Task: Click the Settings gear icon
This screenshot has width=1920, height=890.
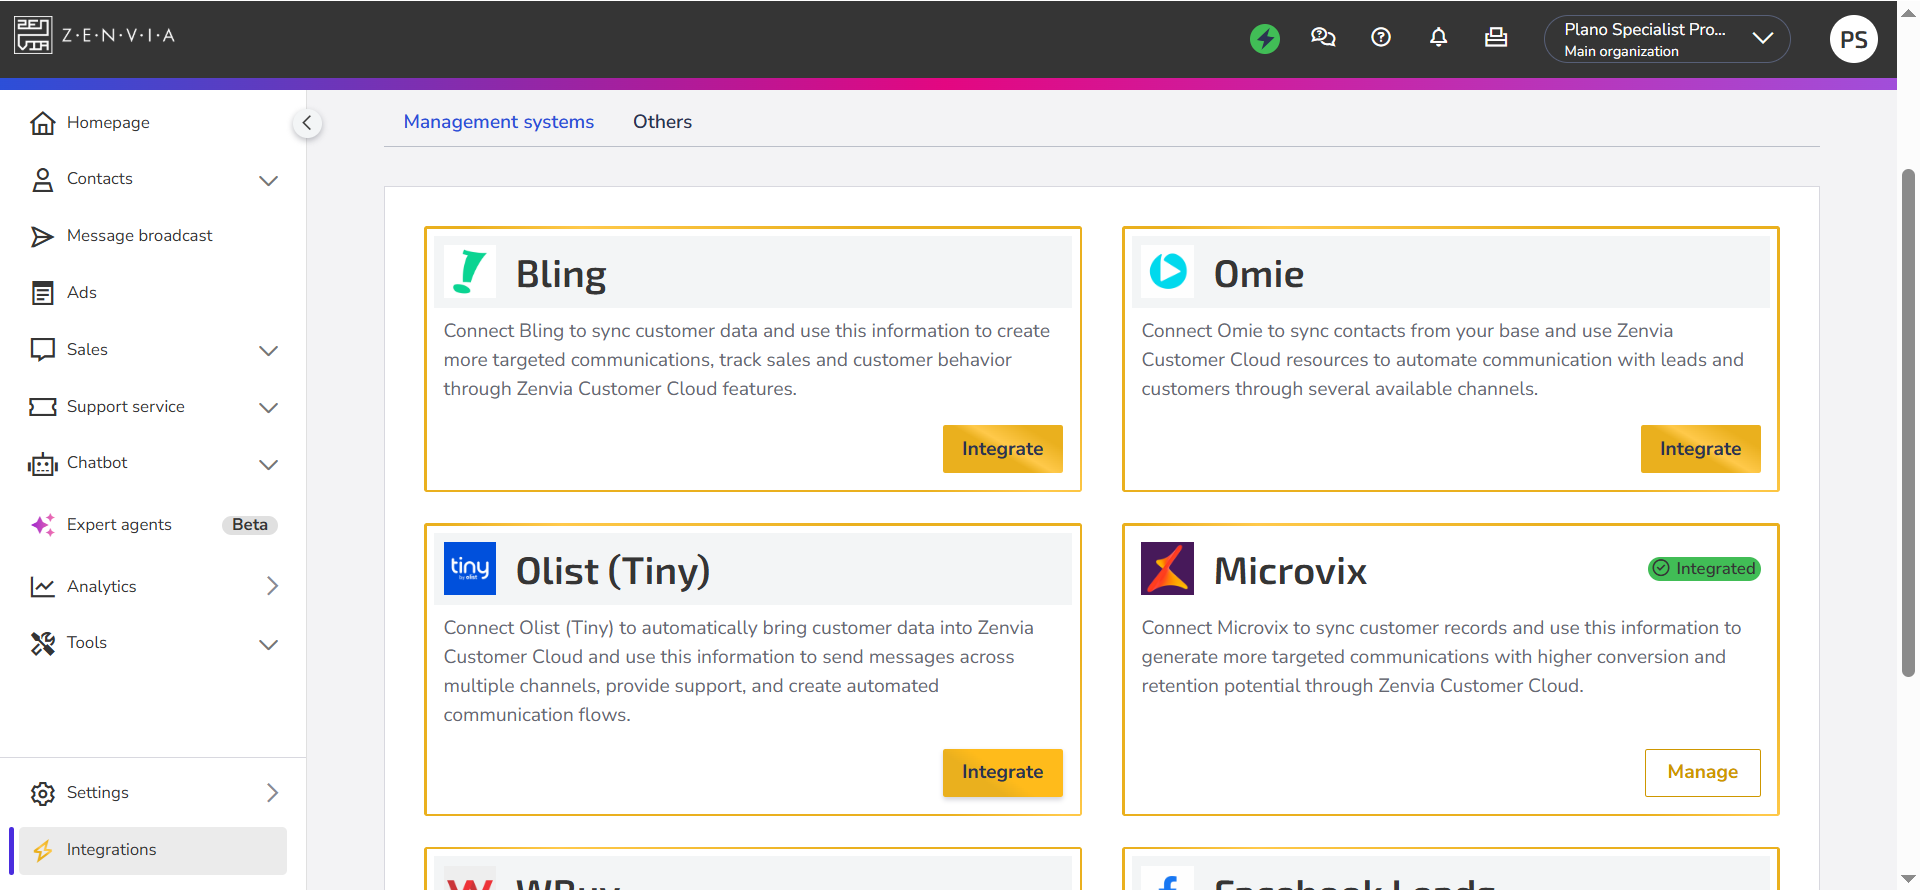Action: click(43, 793)
